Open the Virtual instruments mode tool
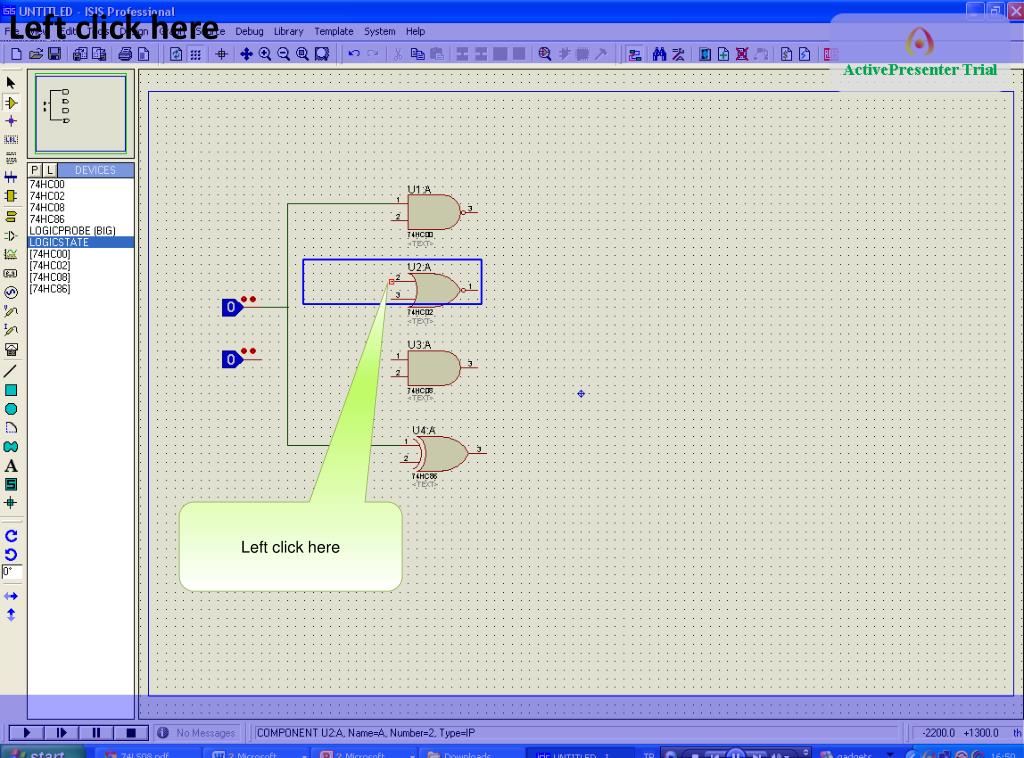This screenshot has height=758, width=1024. [x=10, y=350]
